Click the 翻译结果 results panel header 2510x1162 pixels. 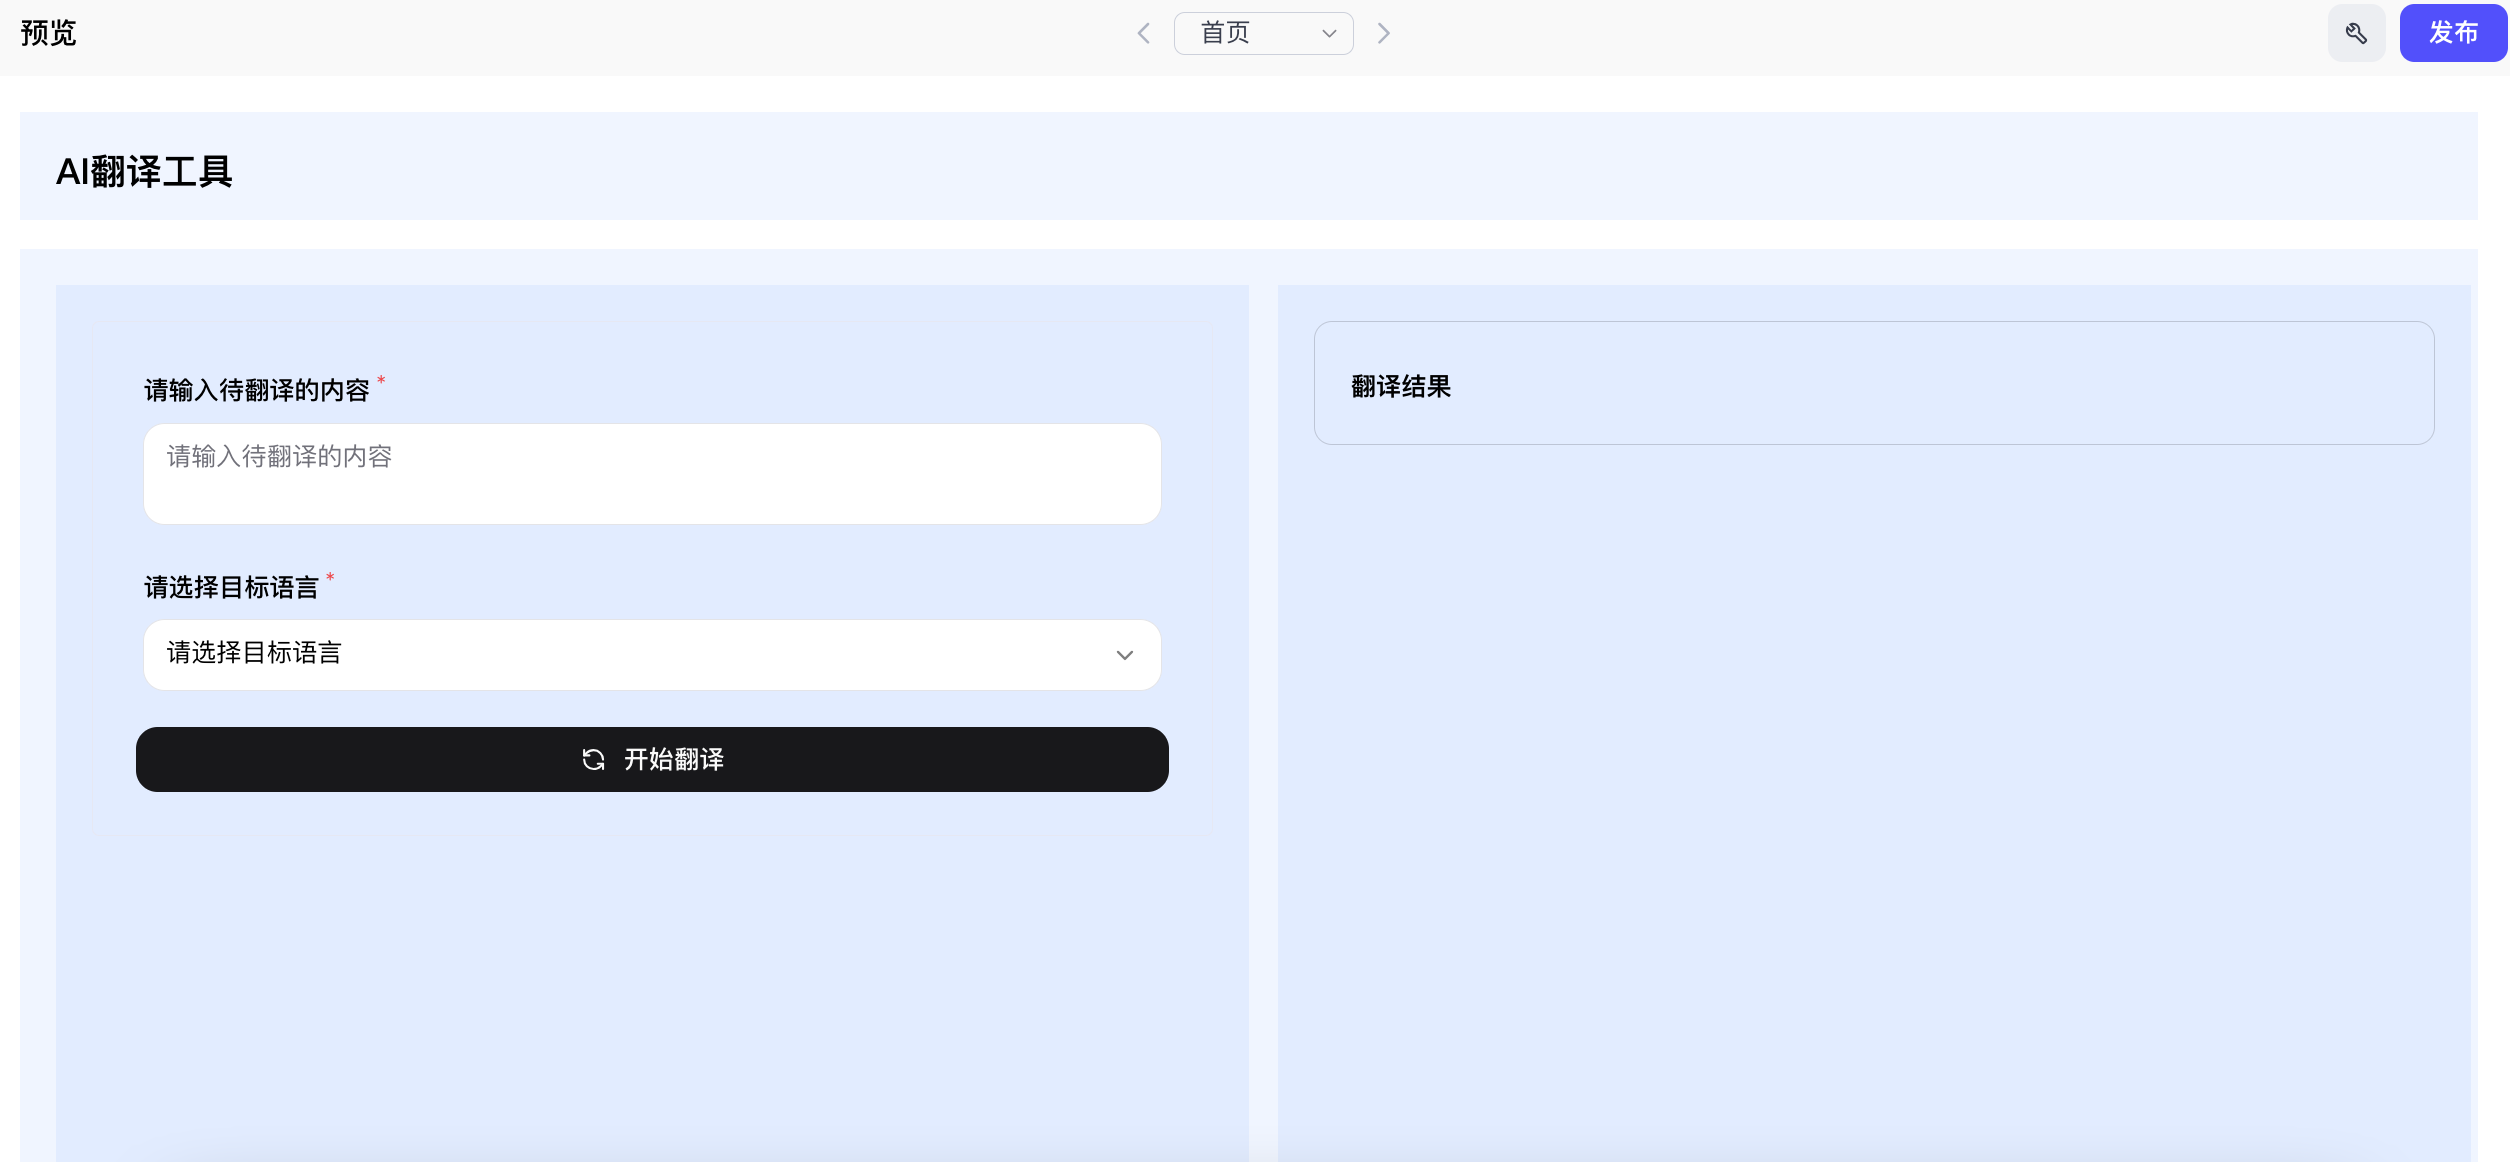click(1399, 387)
